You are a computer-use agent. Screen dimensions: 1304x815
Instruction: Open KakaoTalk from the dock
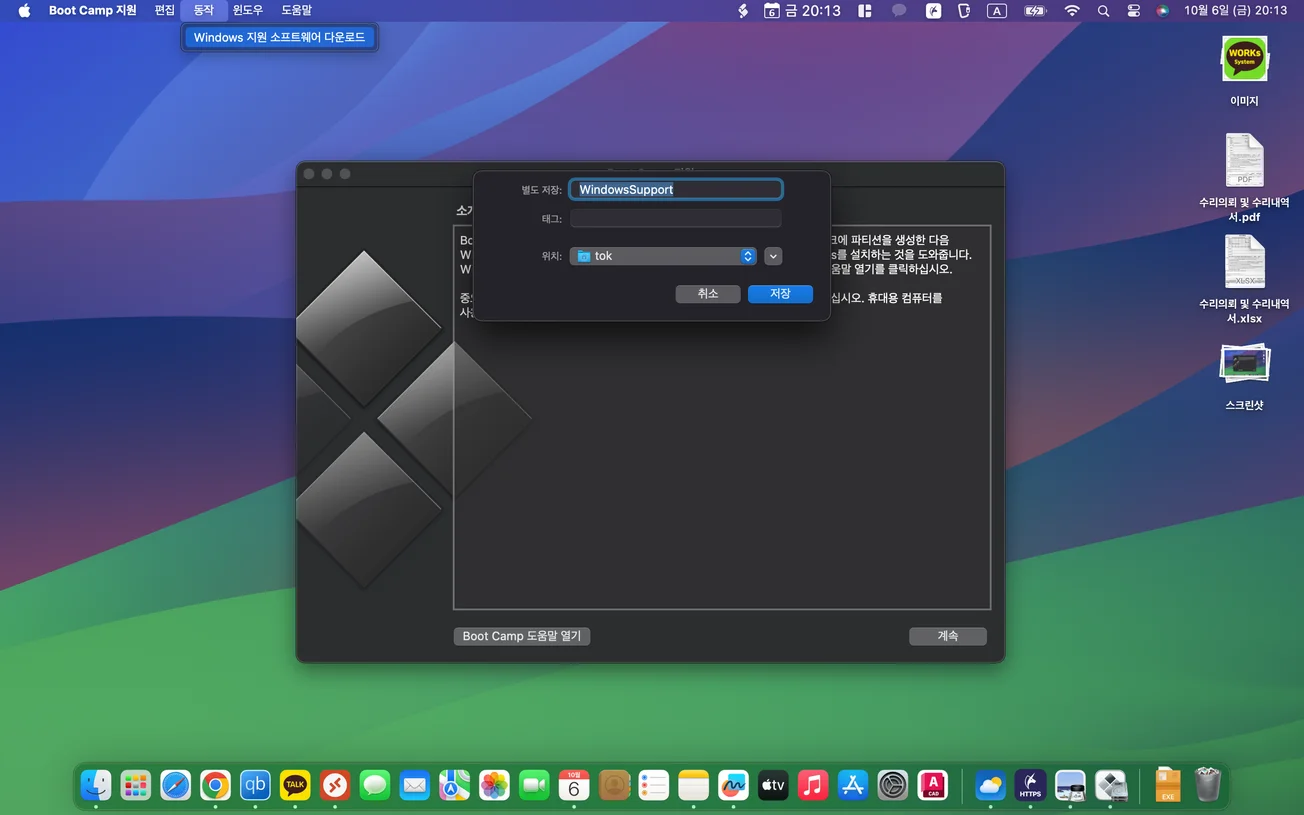pyautogui.click(x=295, y=785)
